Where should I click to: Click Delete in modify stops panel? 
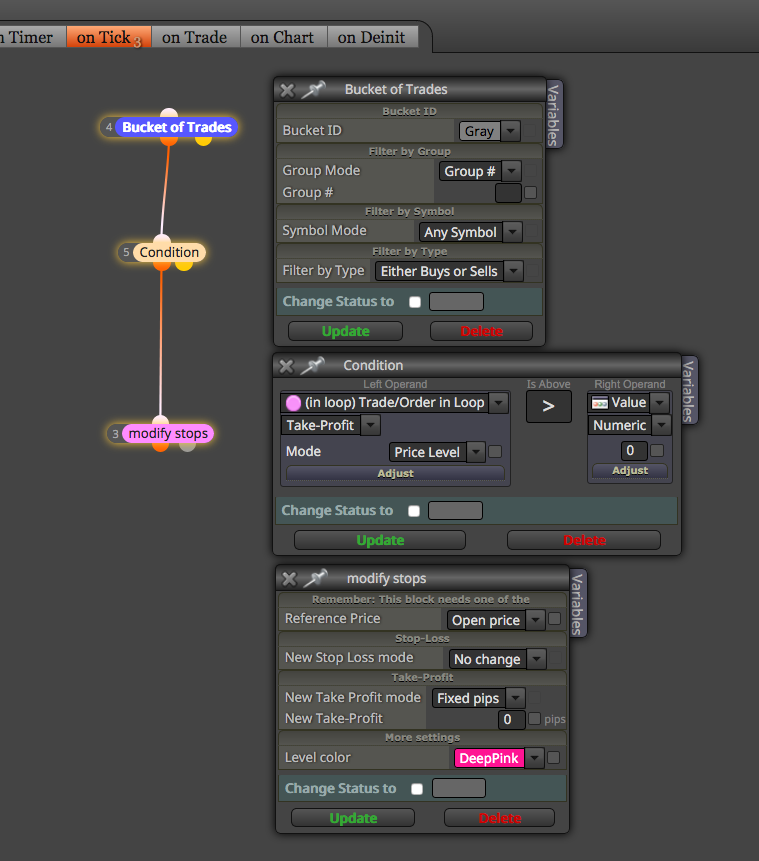pyautogui.click(x=500, y=818)
